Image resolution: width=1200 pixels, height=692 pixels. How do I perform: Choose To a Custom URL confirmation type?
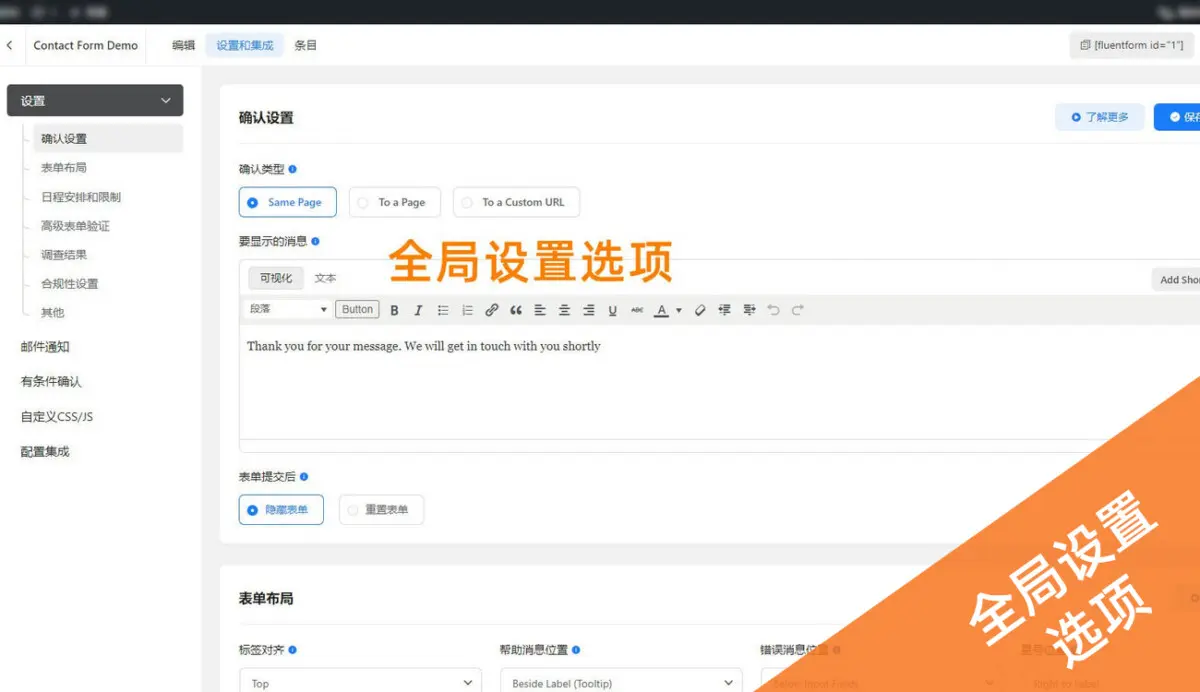tap(516, 202)
